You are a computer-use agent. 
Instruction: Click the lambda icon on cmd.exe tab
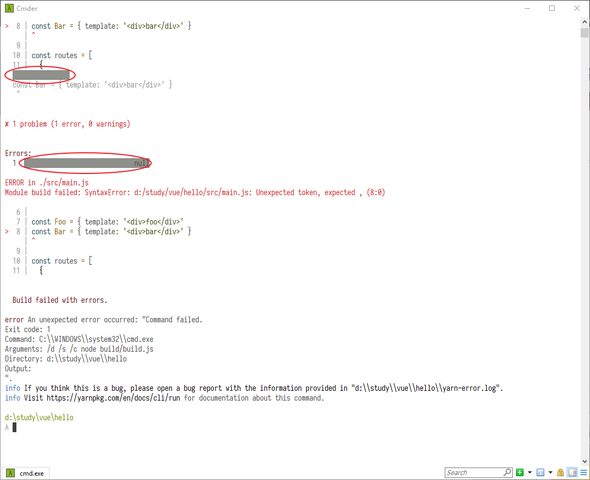pos(11,473)
